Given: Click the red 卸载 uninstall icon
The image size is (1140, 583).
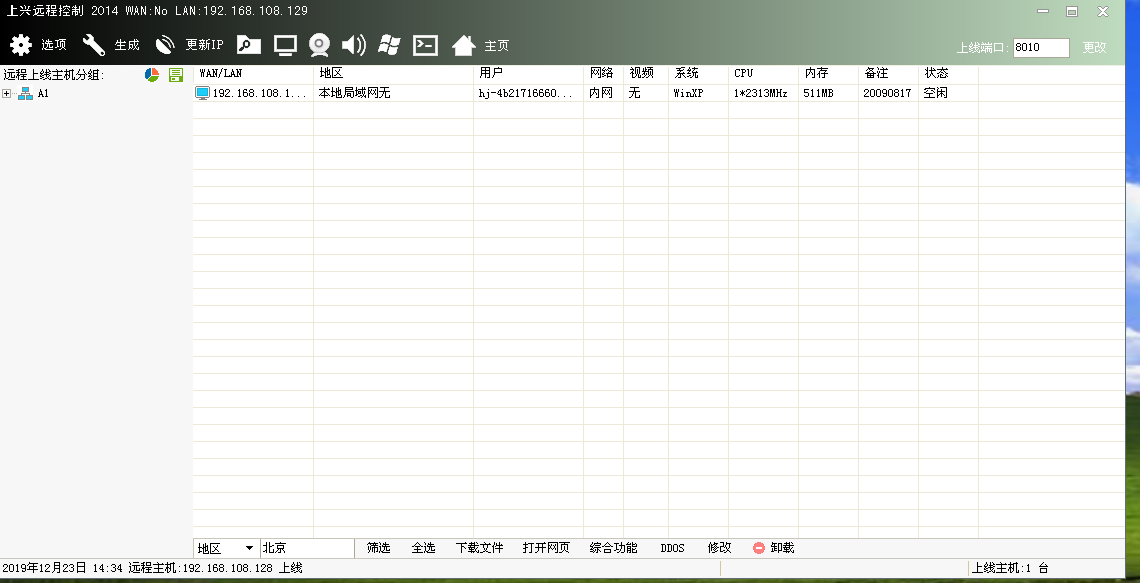Looking at the screenshot, I should point(759,548).
